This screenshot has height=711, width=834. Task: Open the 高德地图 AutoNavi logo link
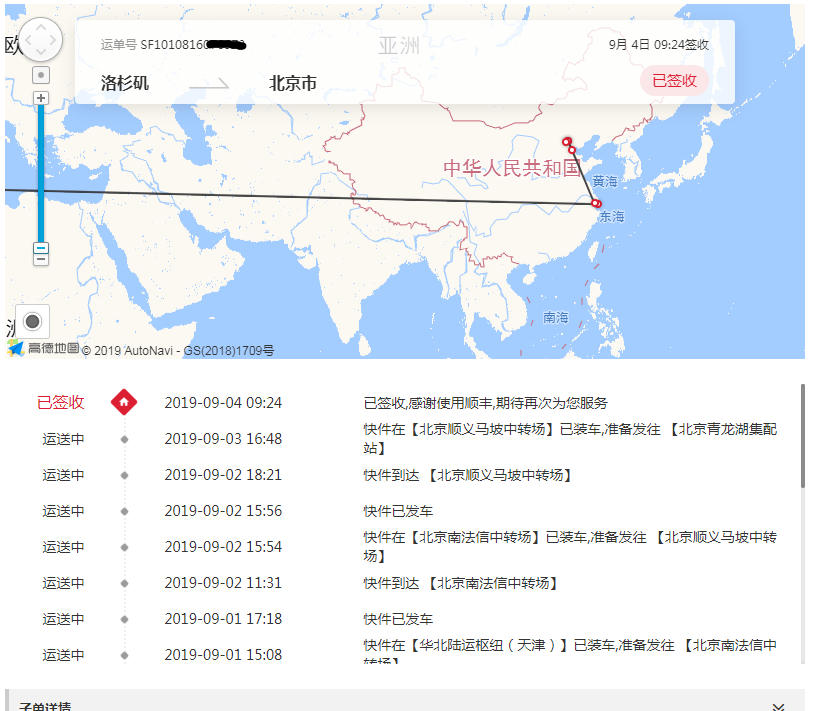42,349
